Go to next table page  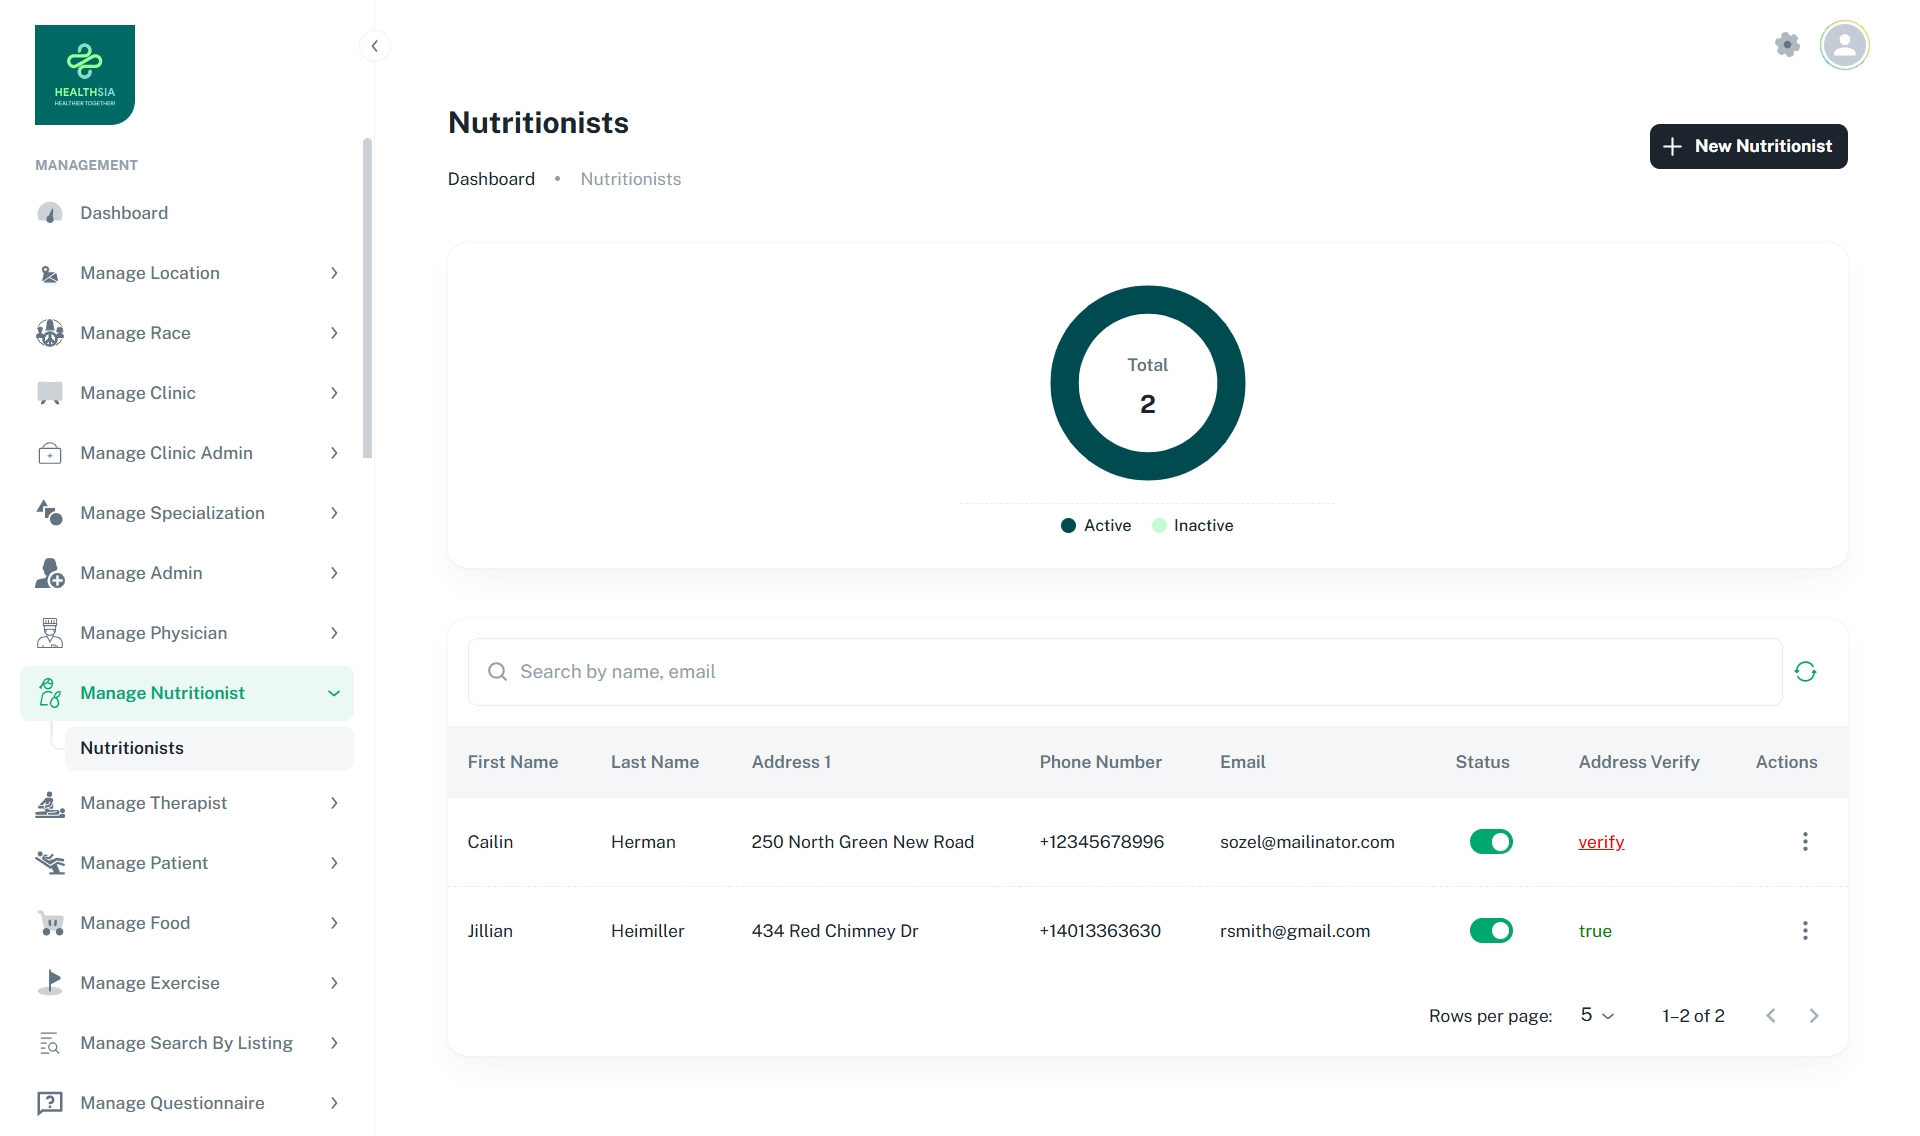tap(1813, 1016)
